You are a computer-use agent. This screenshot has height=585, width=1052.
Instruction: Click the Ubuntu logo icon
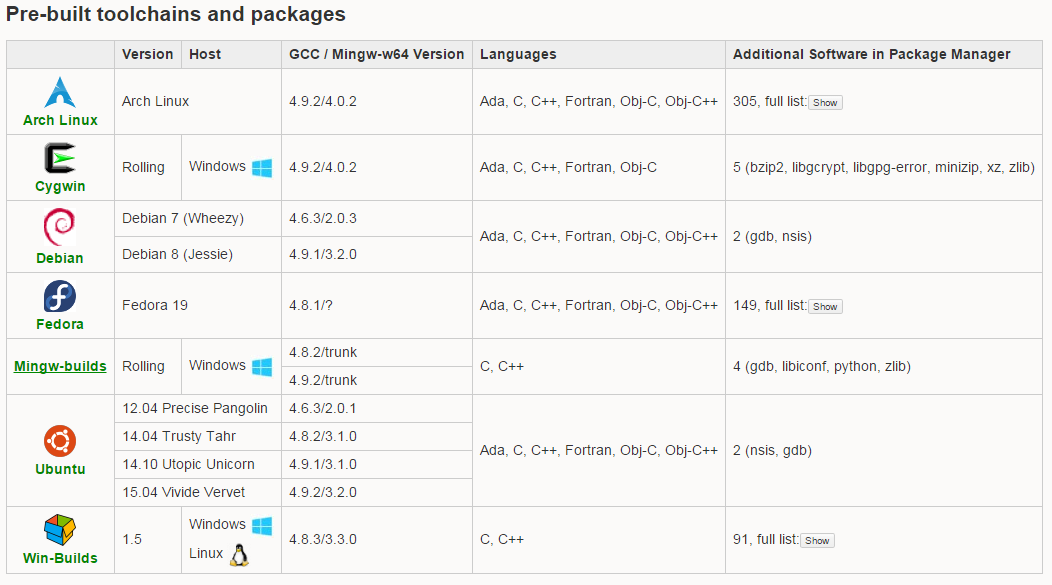(60, 441)
